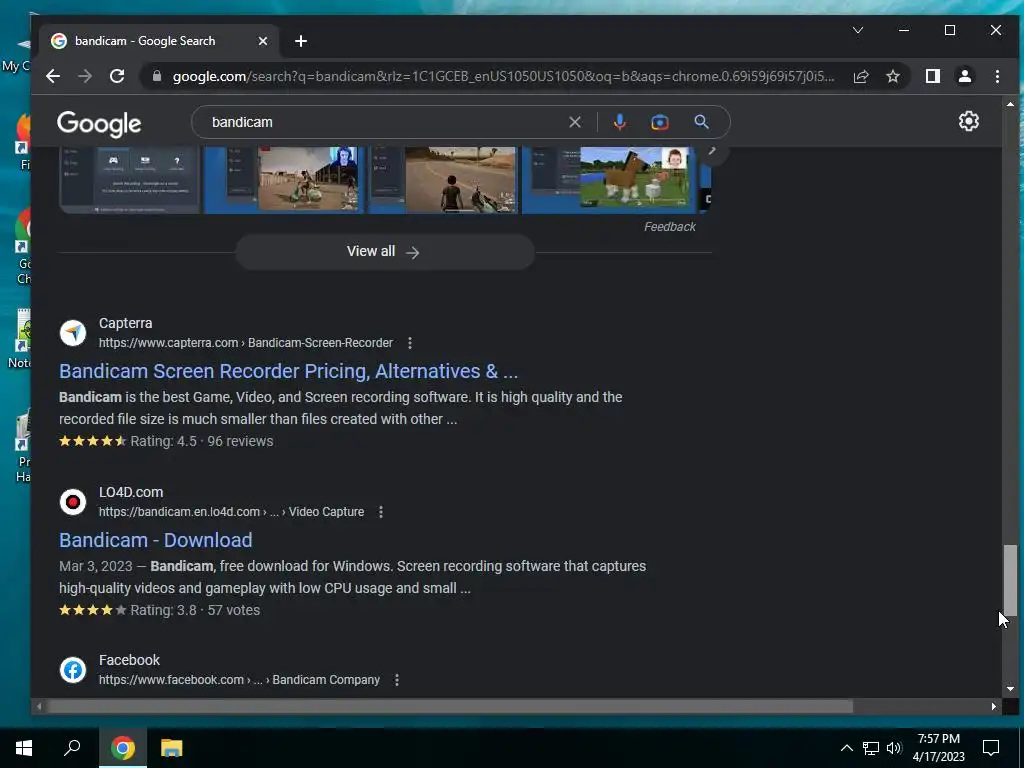Click the horizontal scrollbar thumb
1024x768 pixels.
tap(451, 707)
